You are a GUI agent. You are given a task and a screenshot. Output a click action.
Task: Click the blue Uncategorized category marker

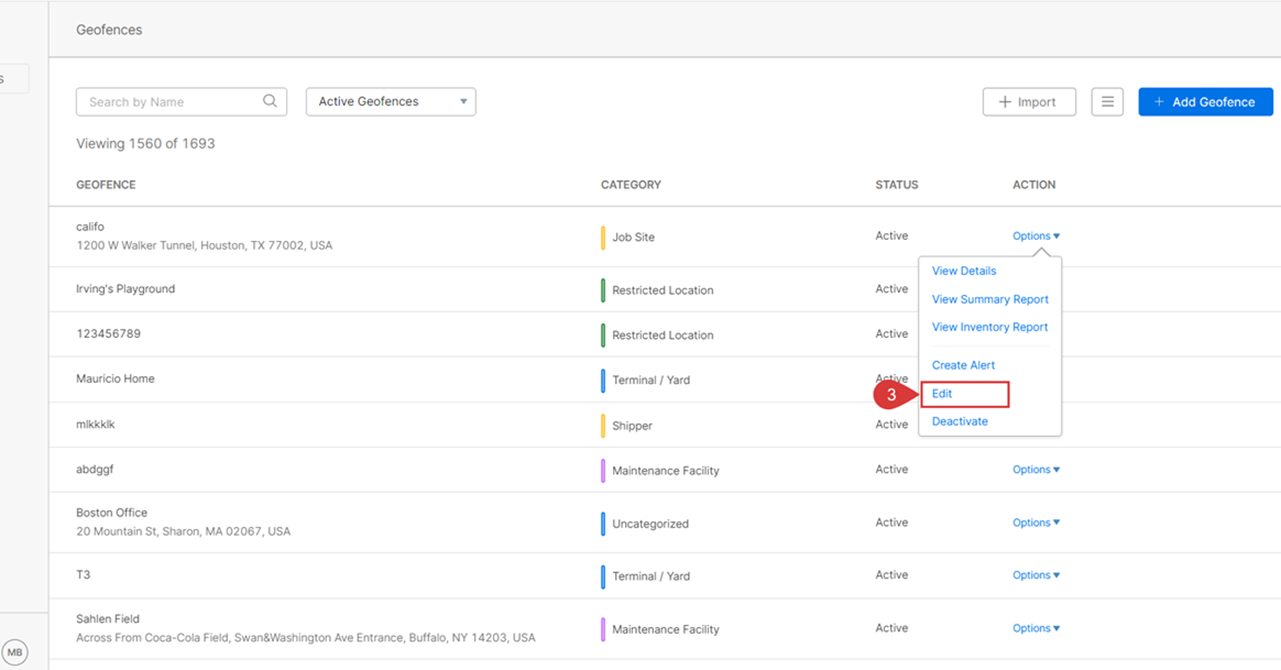(x=603, y=523)
